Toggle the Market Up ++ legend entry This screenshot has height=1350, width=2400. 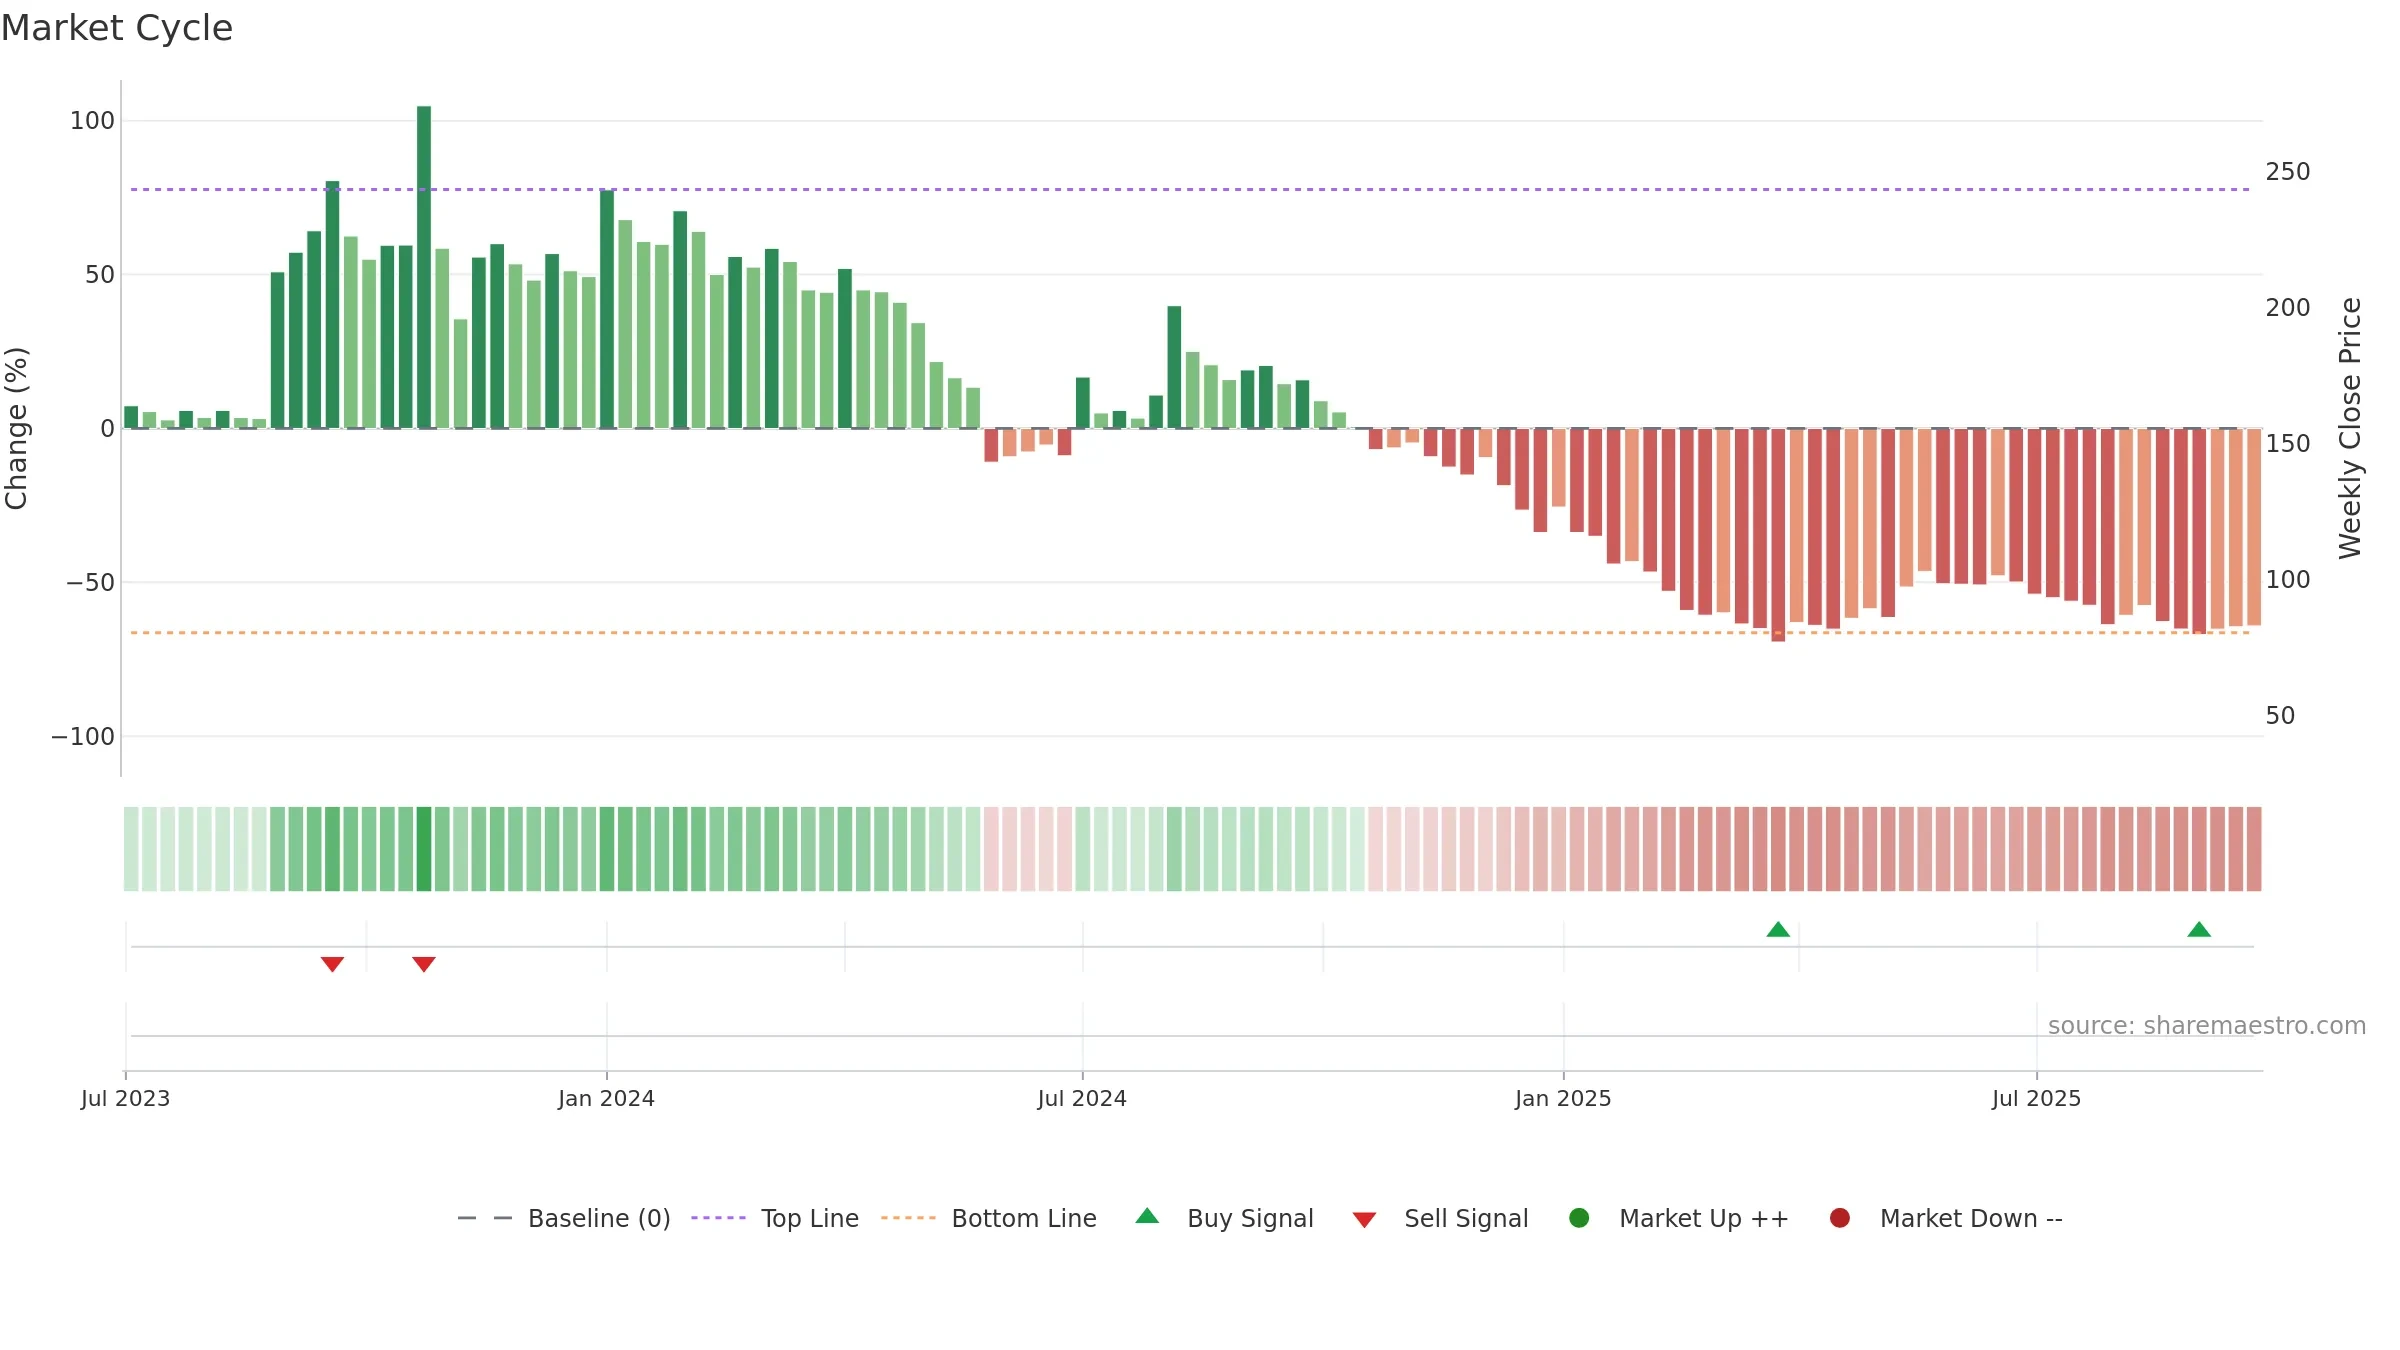tap(1678, 1218)
